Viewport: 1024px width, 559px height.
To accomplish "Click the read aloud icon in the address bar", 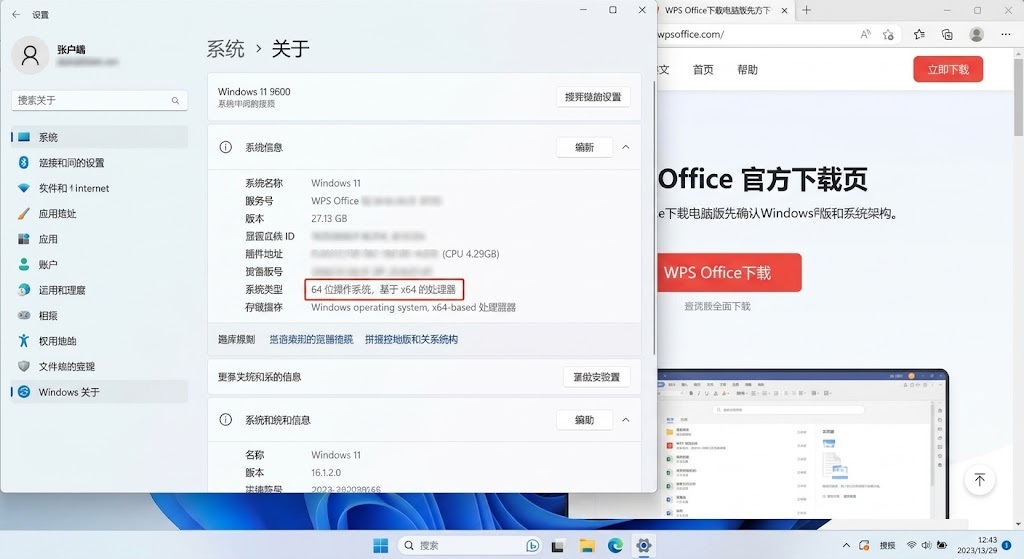I will pos(865,35).
